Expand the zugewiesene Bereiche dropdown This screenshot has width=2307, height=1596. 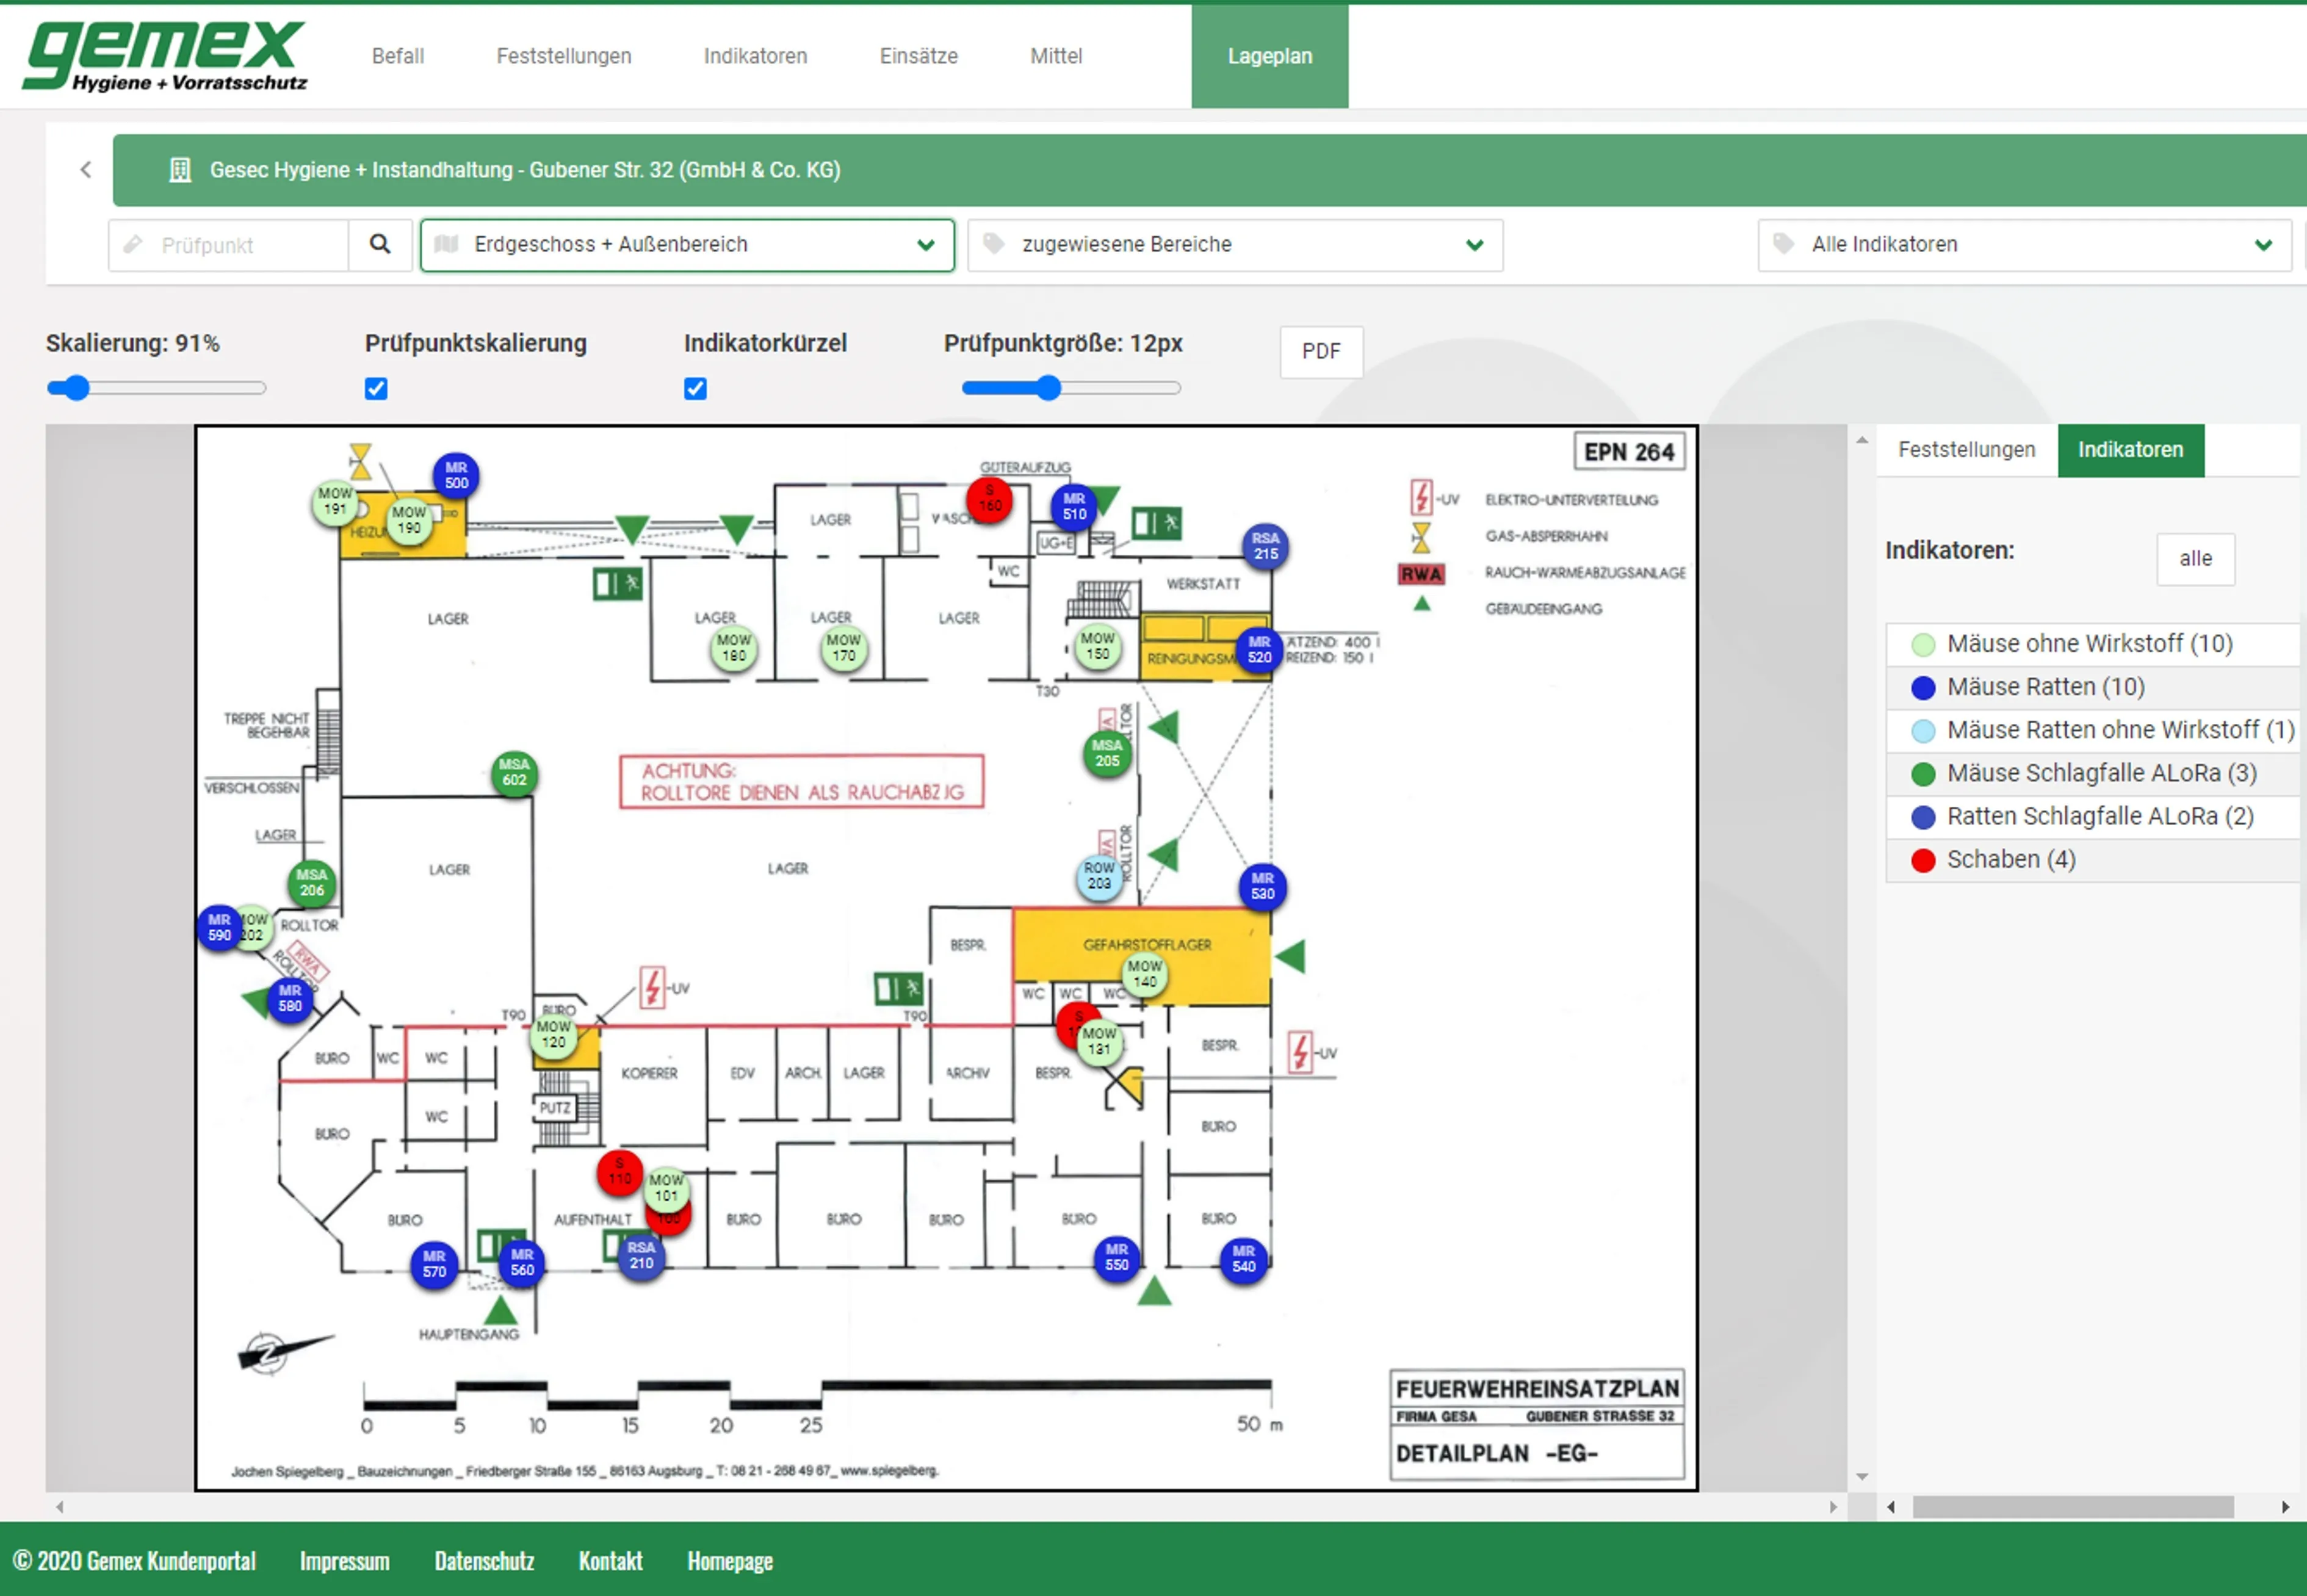pos(1235,245)
